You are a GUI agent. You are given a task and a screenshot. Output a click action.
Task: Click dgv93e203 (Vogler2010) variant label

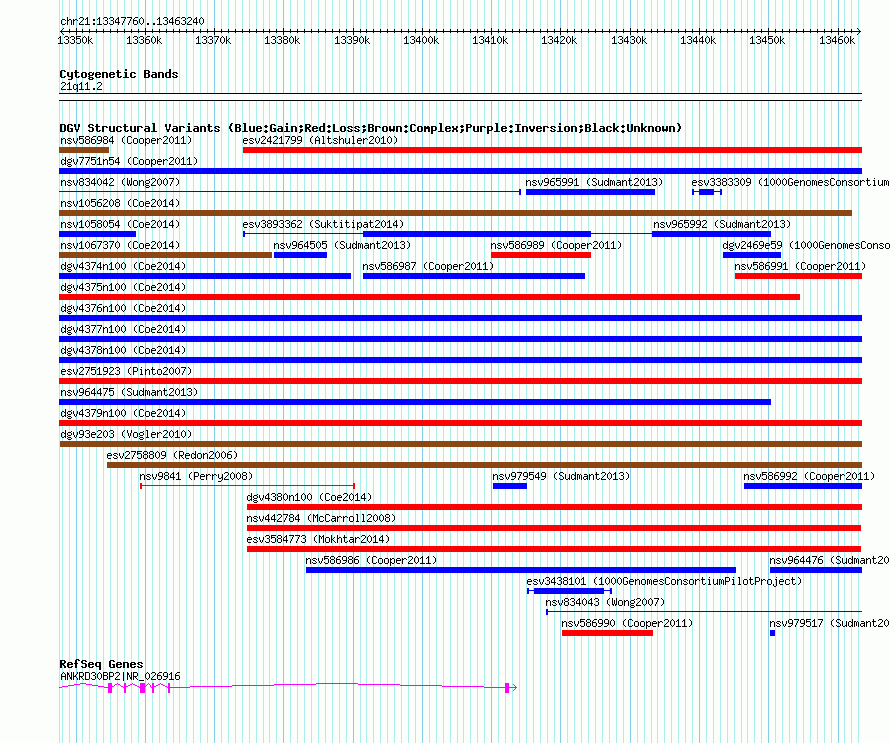126,434
